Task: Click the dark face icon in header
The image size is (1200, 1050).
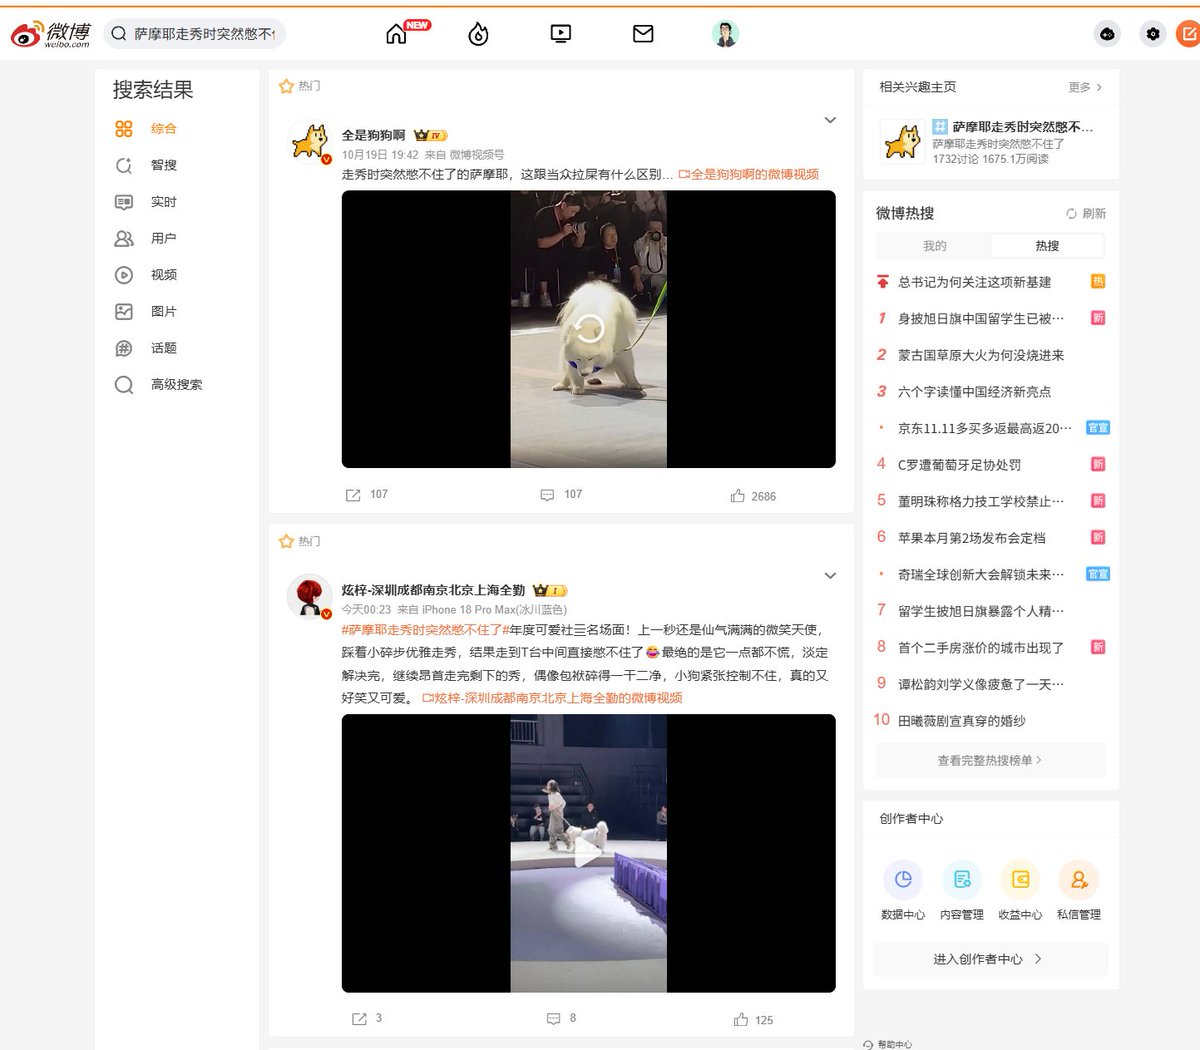Action: pos(1107,34)
